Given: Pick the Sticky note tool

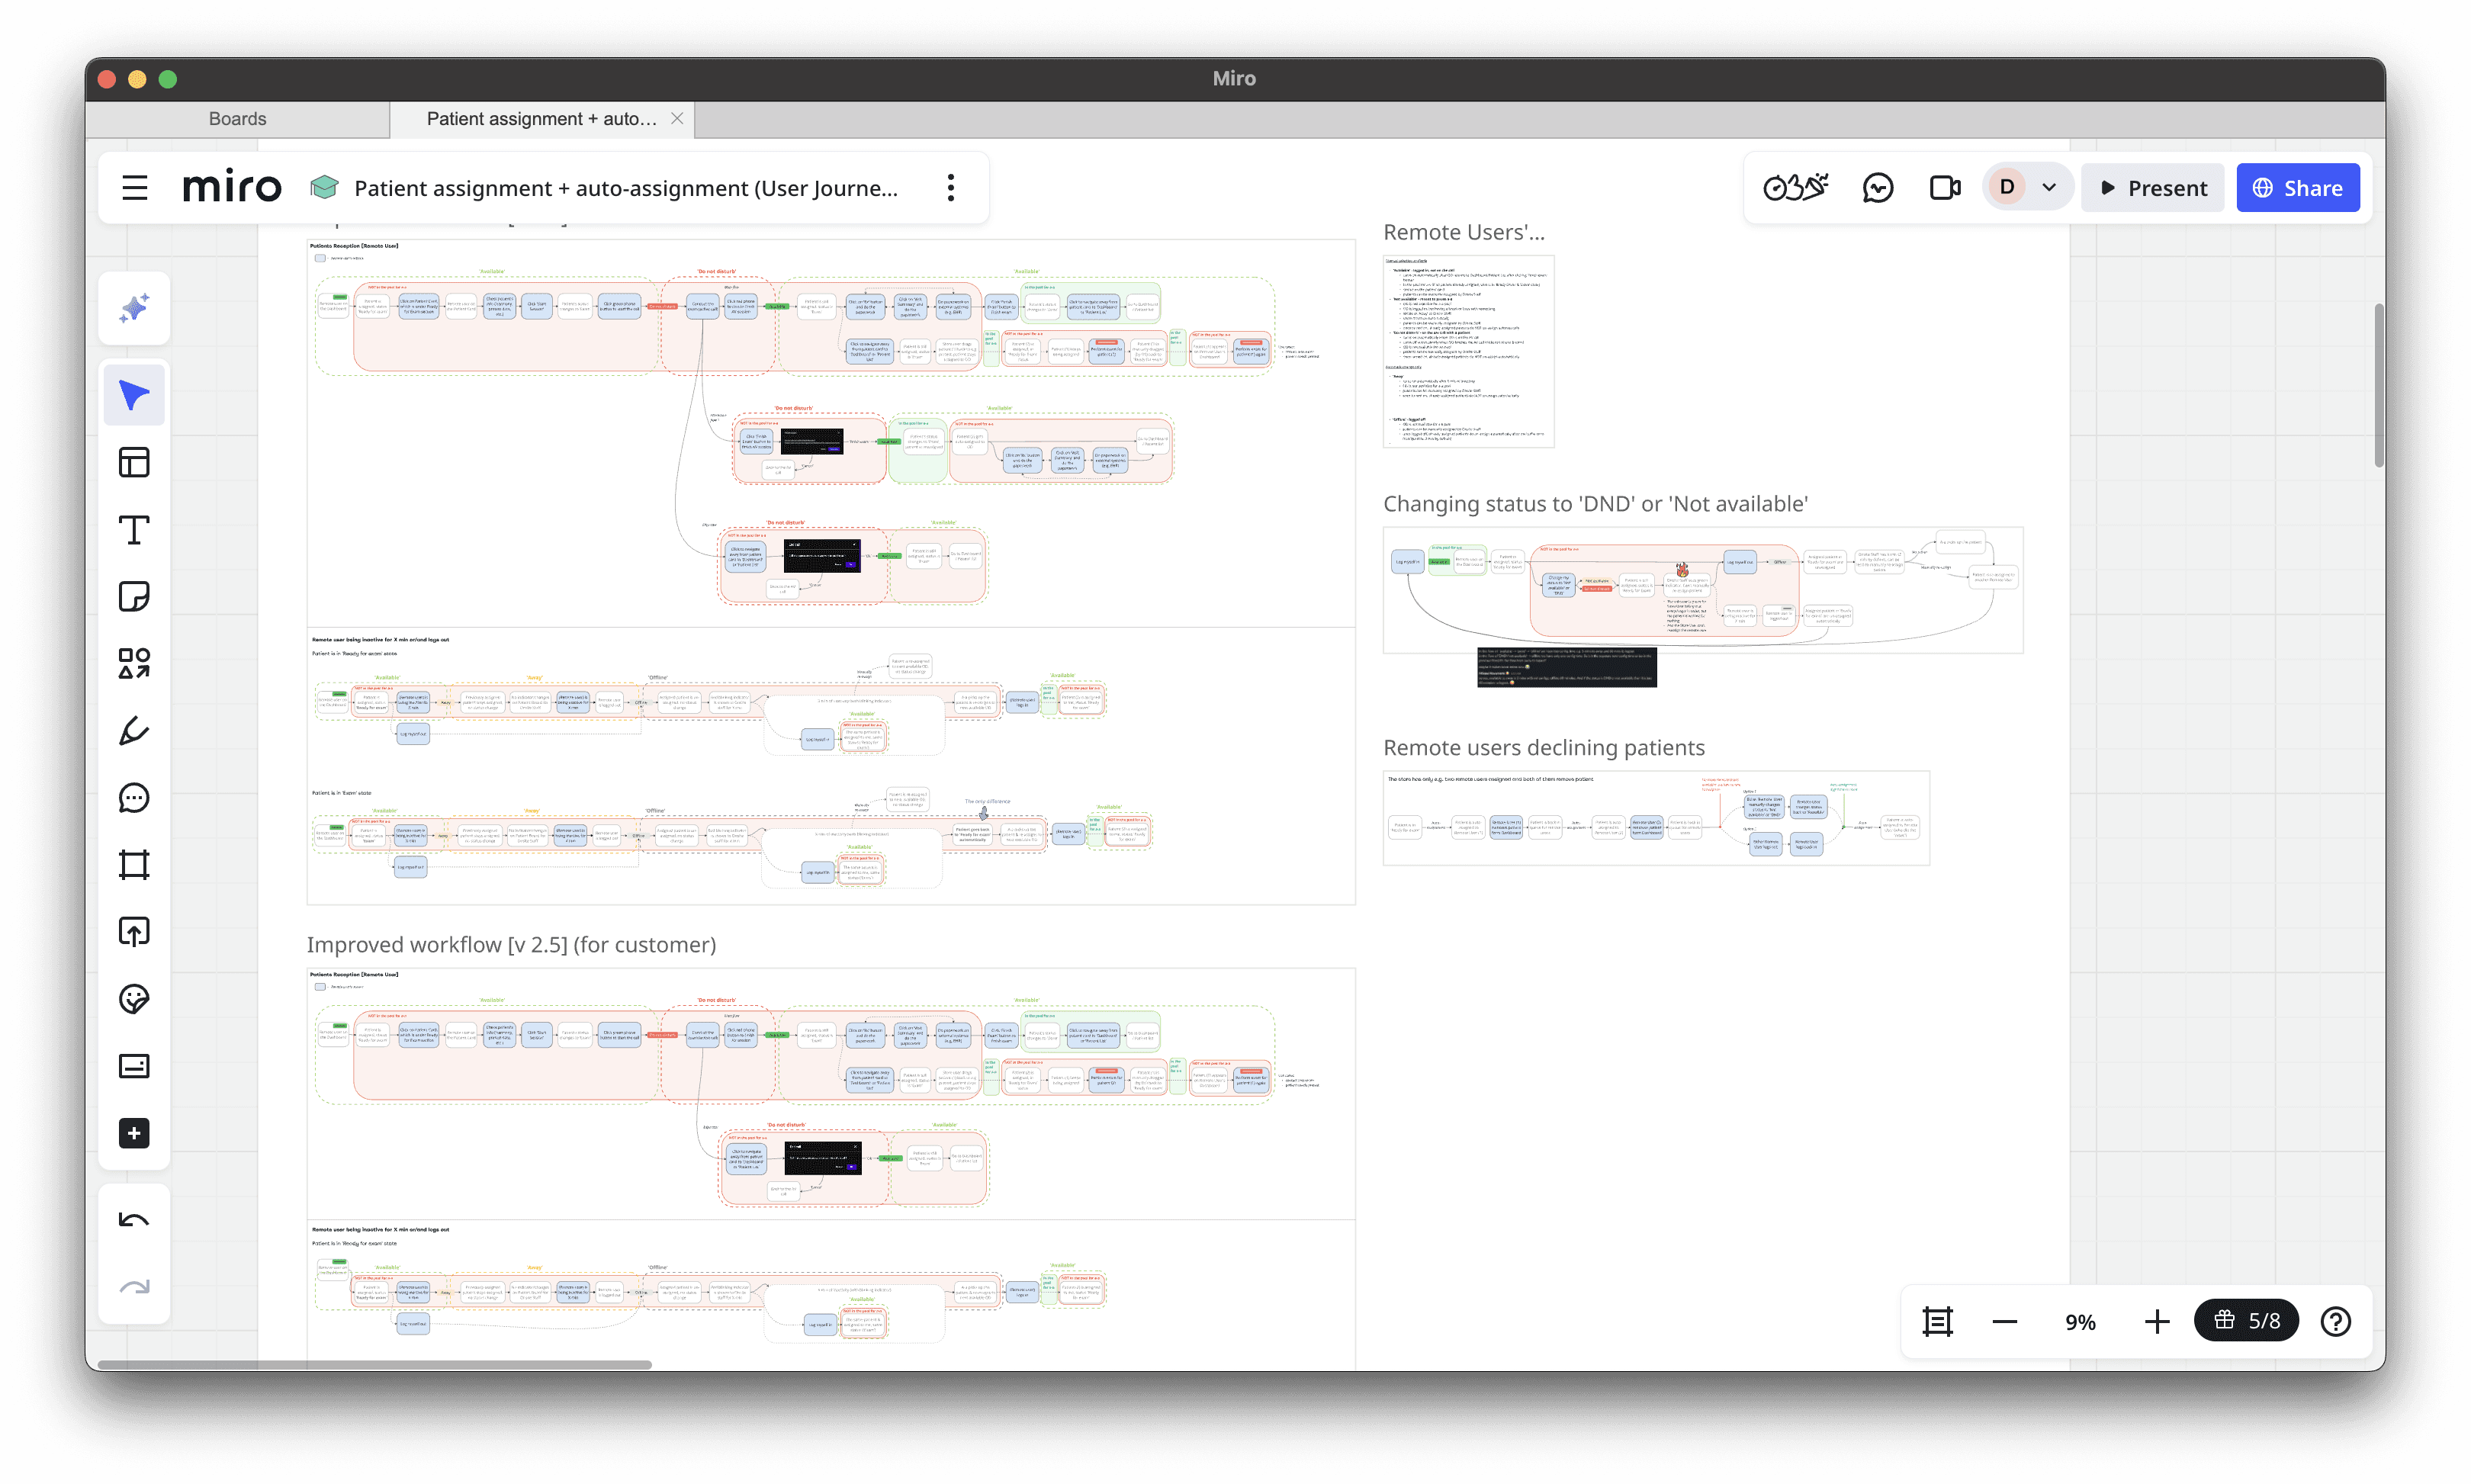Looking at the screenshot, I should (134, 597).
